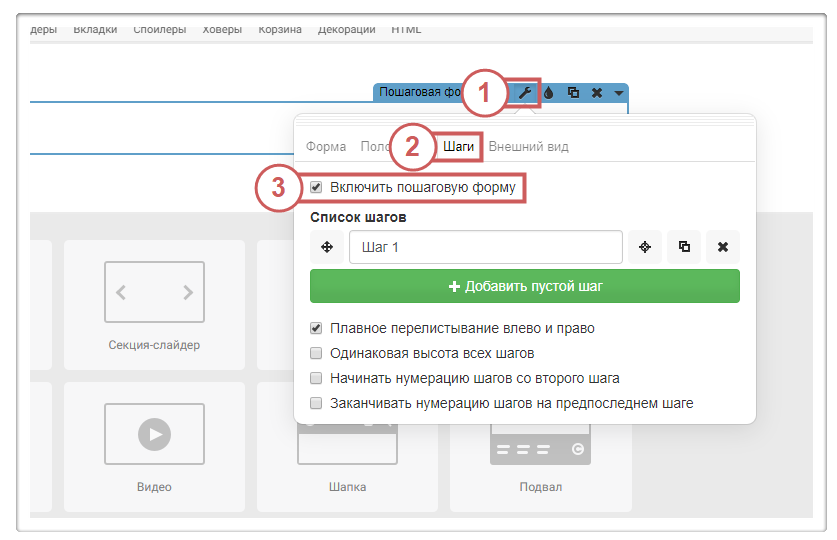This screenshot has height=540, width=837.
Task: Open the Внешний вид tab
Action: coord(529,146)
